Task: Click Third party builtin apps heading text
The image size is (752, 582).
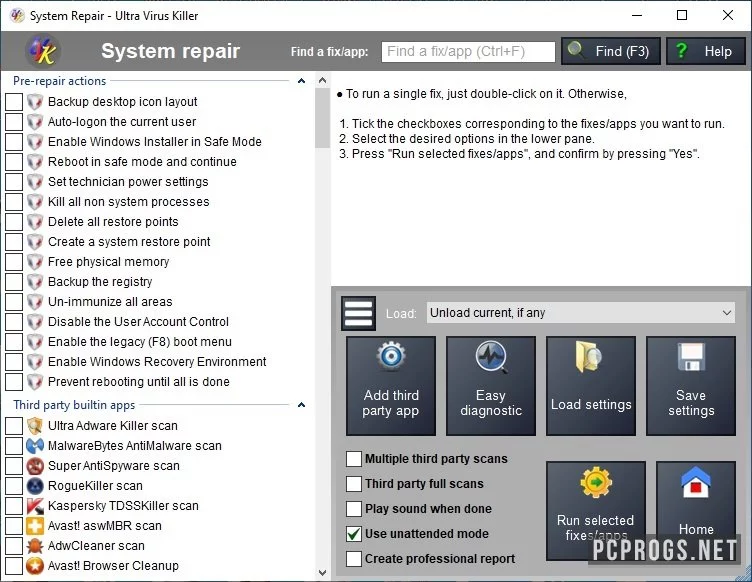Action: [x=74, y=405]
